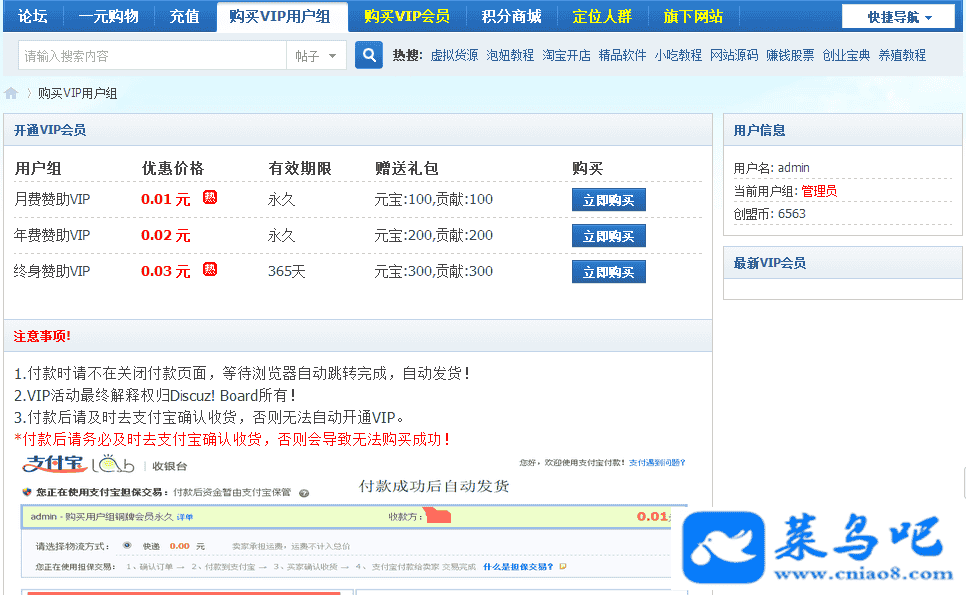Viewport: 966px width, 595px height.
Task: Click the 菜鸟吧 bird logo watermark
Action: click(x=723, y=547)
